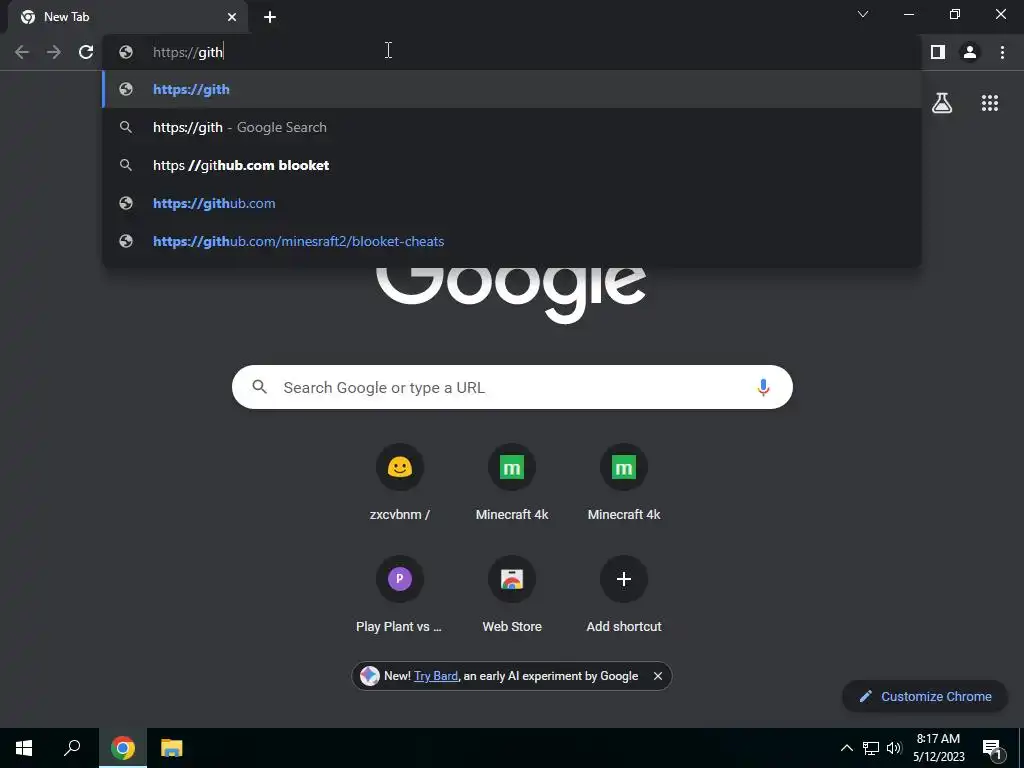Open the taskbar search icon

(x=72, y=748)
